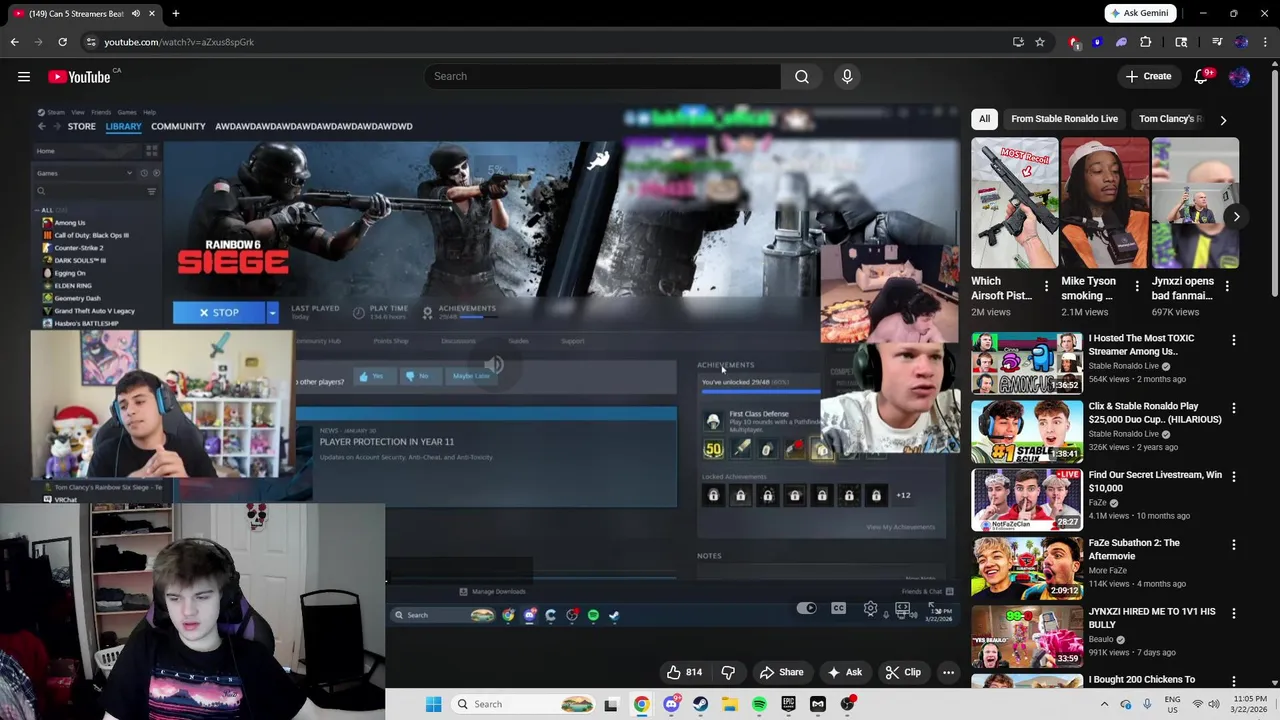Open Toxic Streamer Among Us thumbnail
The width and height of the screenshot is (1280, 720).
point(1026,362)
